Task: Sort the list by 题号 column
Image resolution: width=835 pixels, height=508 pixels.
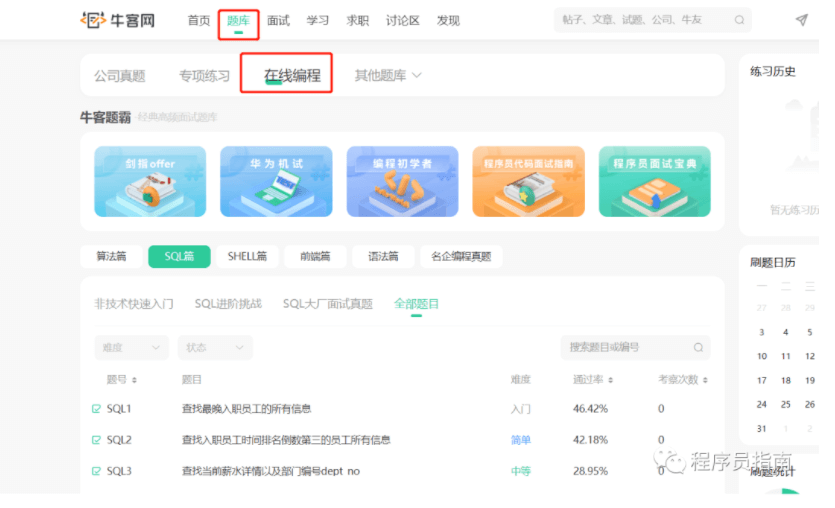Action: coord(122,380)
